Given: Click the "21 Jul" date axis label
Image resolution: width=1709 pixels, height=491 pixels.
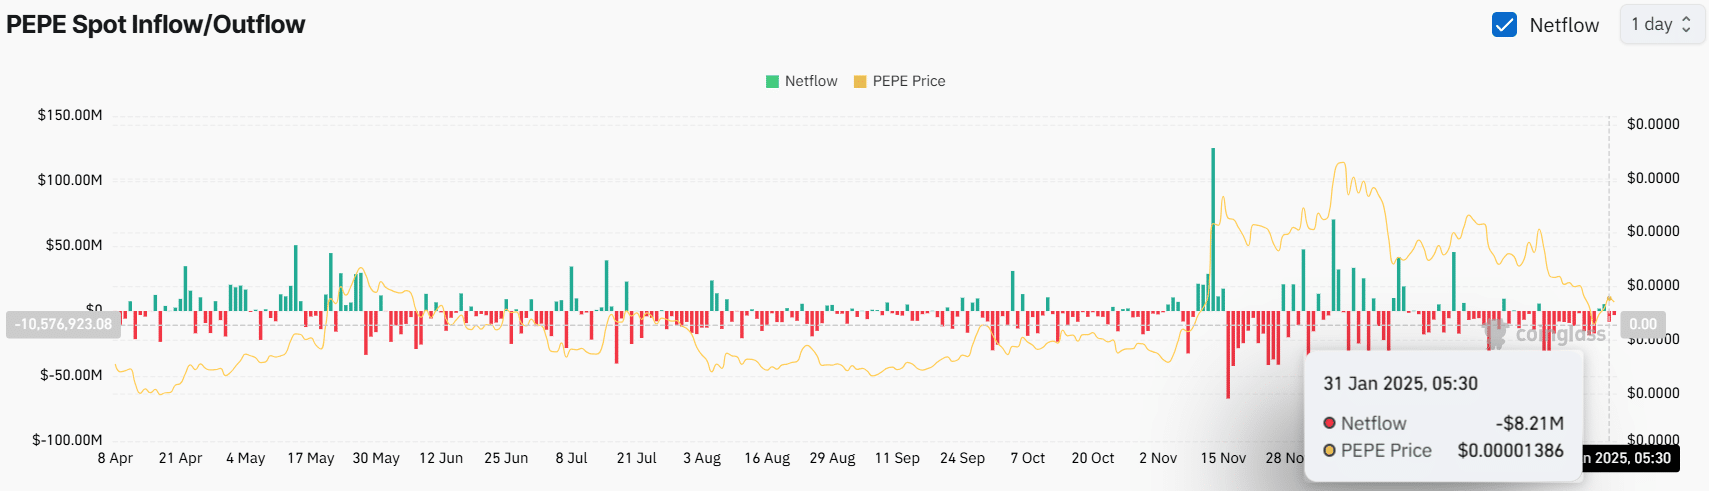Looking at the screenshot, I should point(636,458).
